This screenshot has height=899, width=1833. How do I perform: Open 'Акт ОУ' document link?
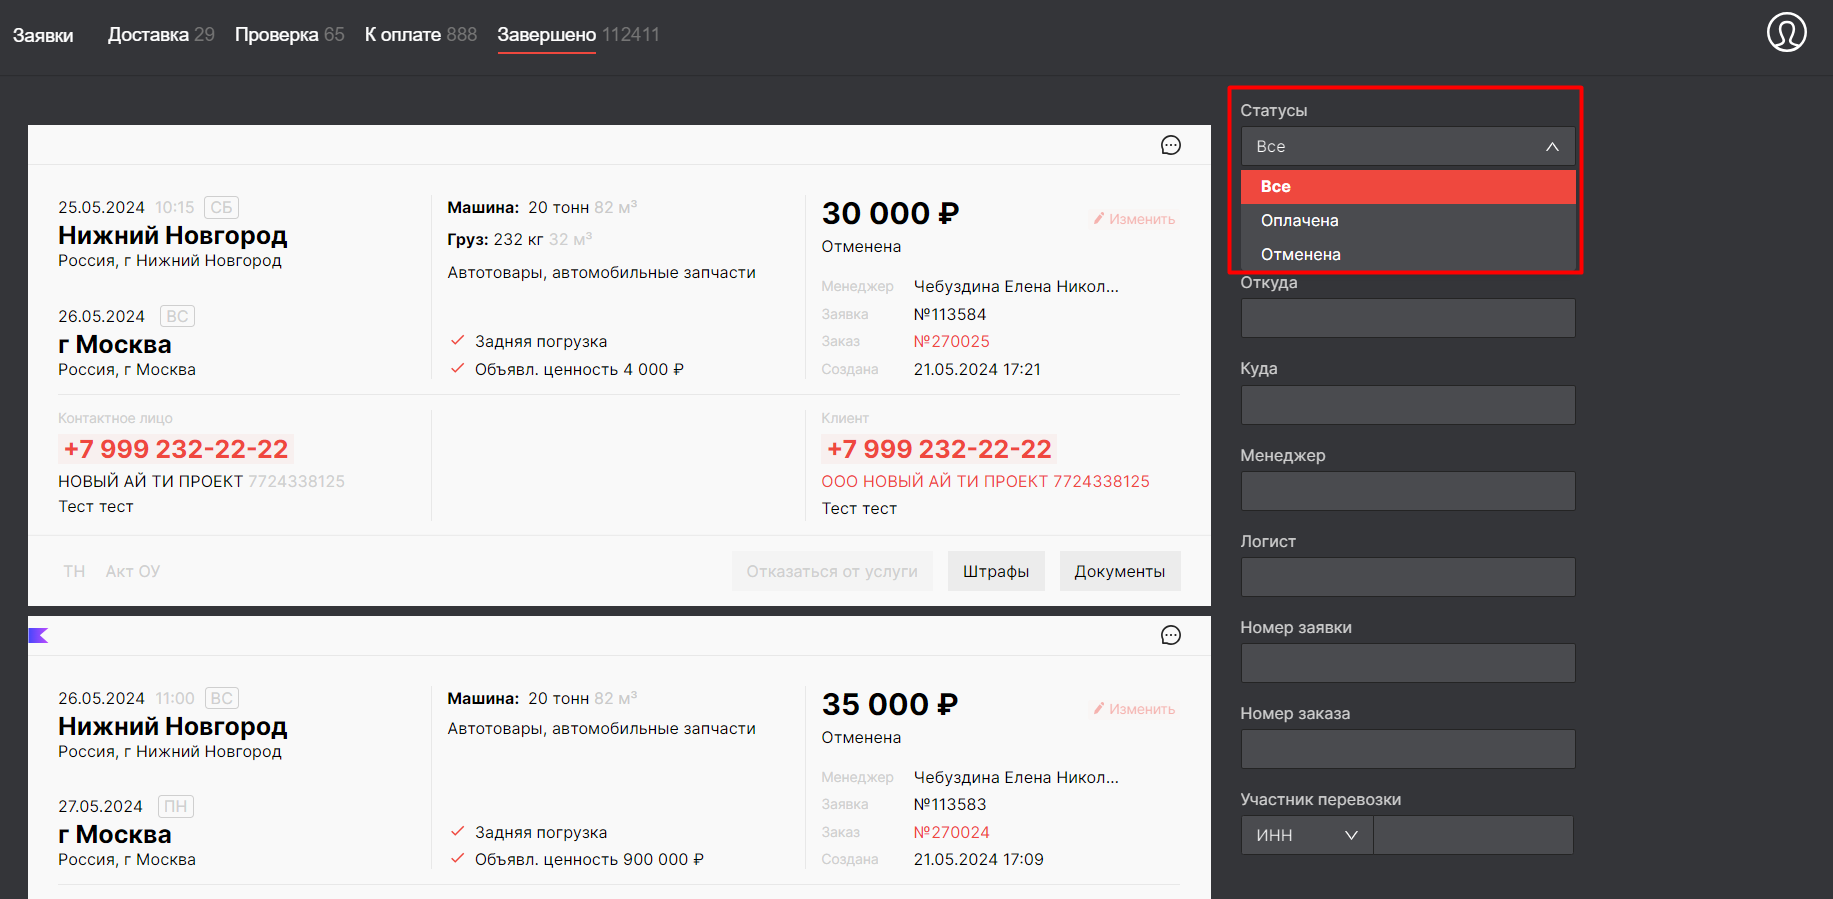[133, 571]
